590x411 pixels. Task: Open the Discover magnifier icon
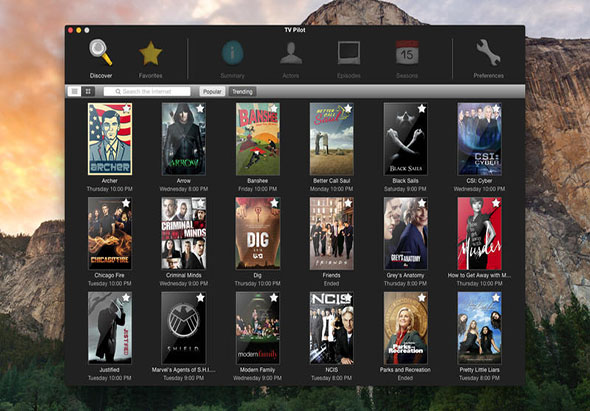point(100,52)
